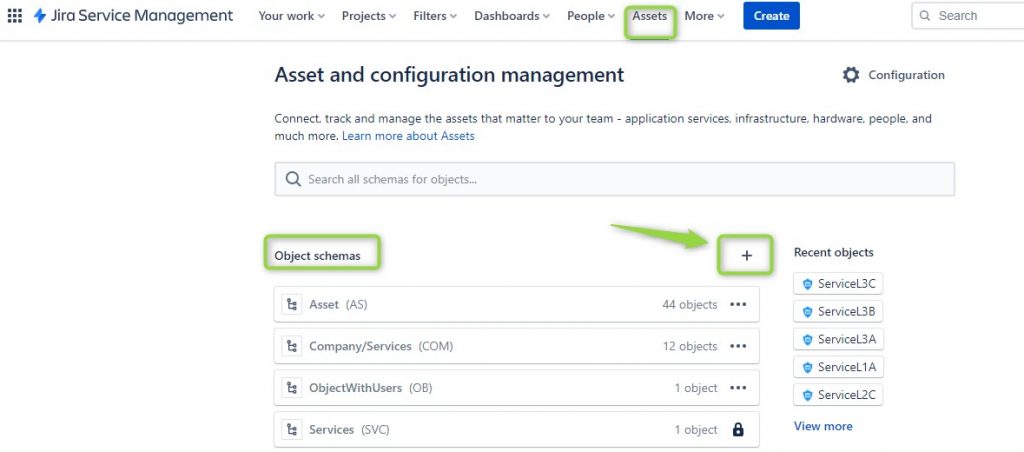Click the blue Create button

[x=771, y=16]
